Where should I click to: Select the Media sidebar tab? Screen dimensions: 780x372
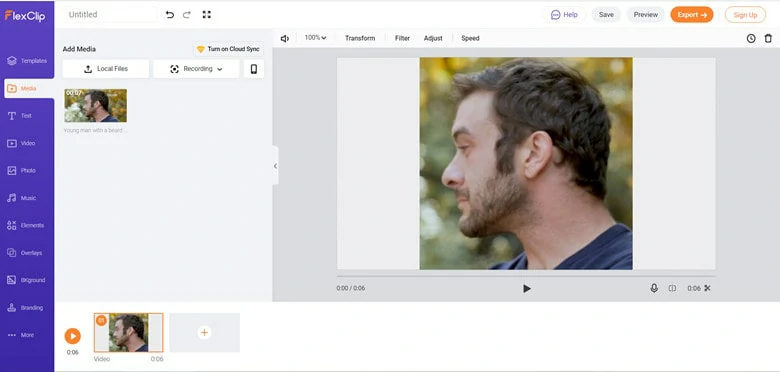tap(29, 89)
